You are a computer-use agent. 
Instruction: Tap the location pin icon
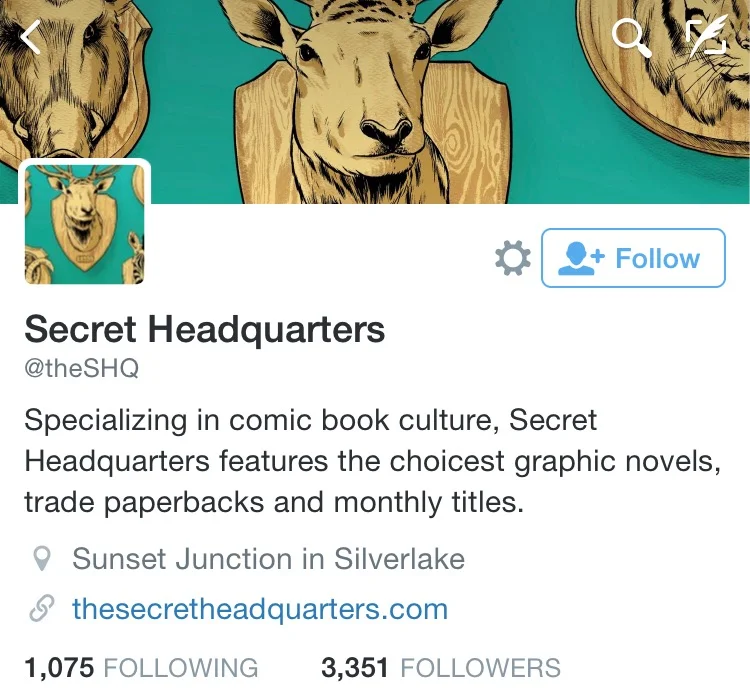42,559
